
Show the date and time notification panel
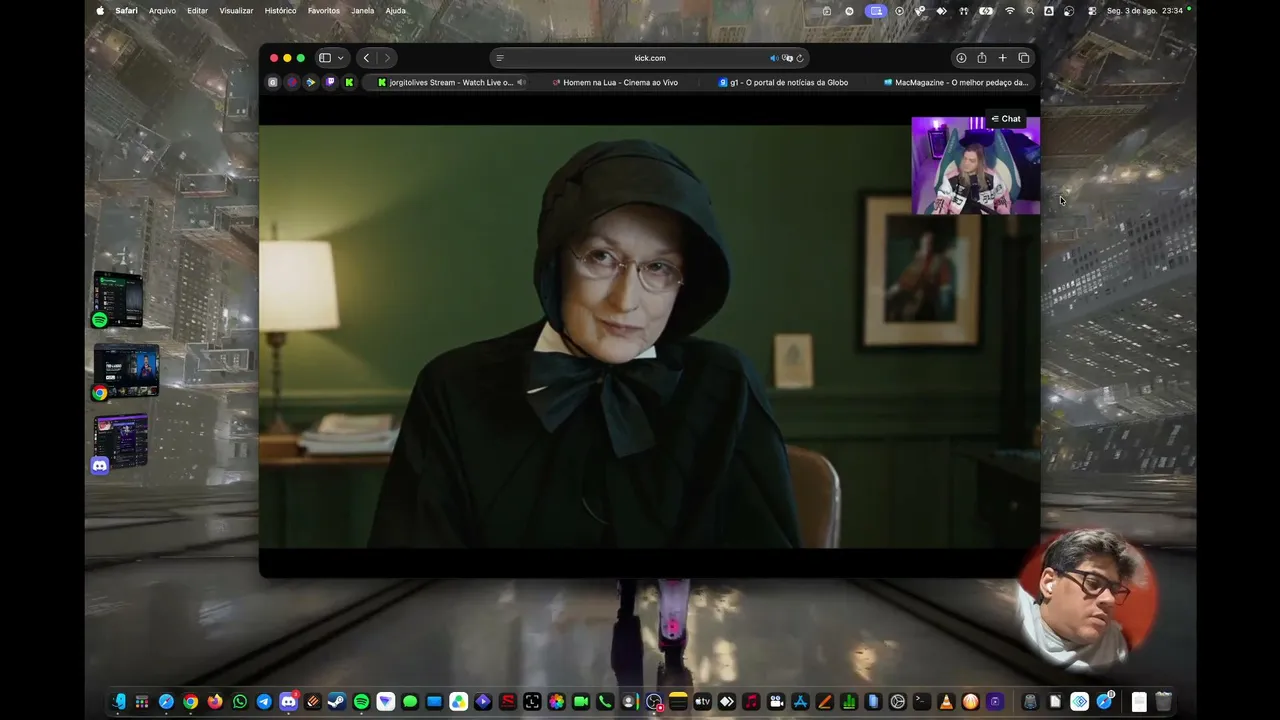(x=1145, y=11)
